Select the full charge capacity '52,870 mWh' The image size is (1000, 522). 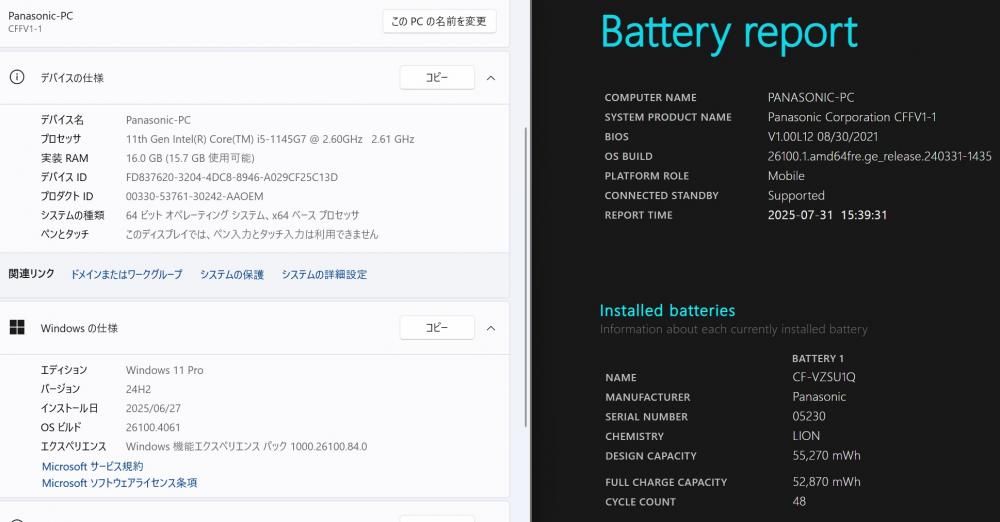[827, 482]
